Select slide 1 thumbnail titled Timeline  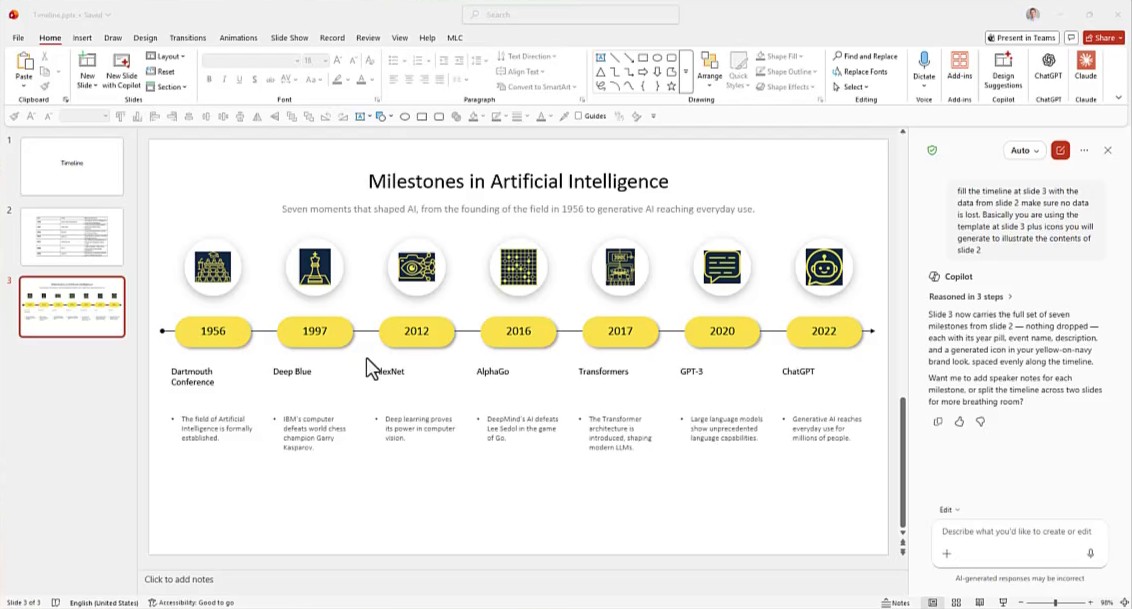[71, 166]
